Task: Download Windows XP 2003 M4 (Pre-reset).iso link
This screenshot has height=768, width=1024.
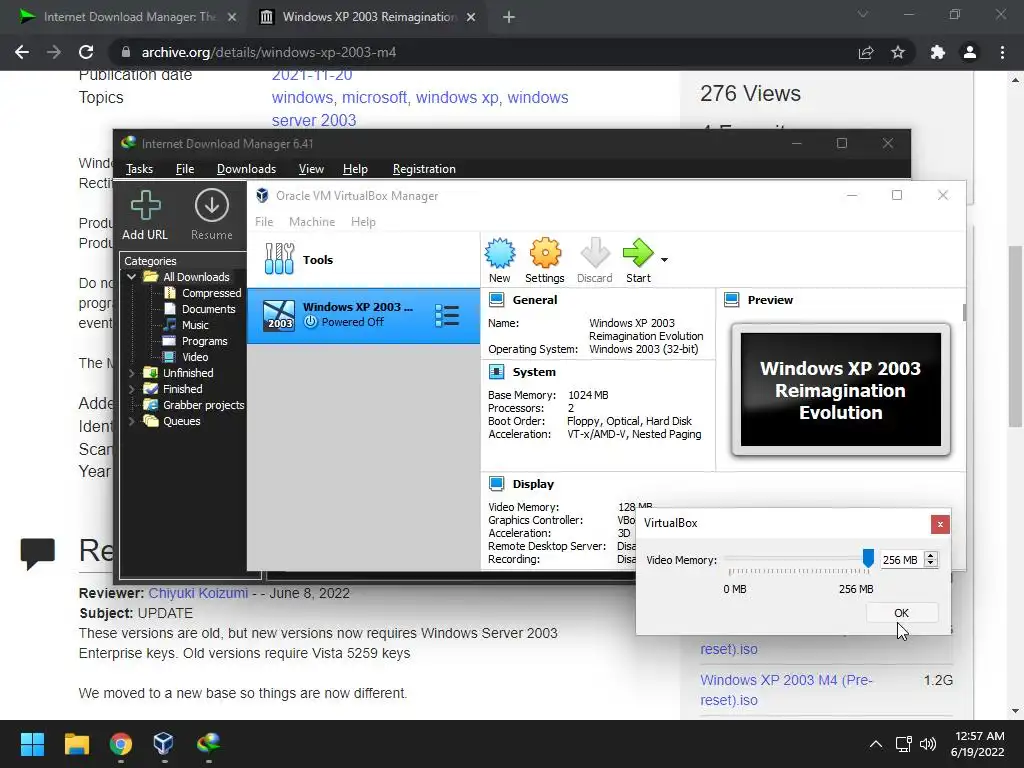Action: tap(786, 690)
